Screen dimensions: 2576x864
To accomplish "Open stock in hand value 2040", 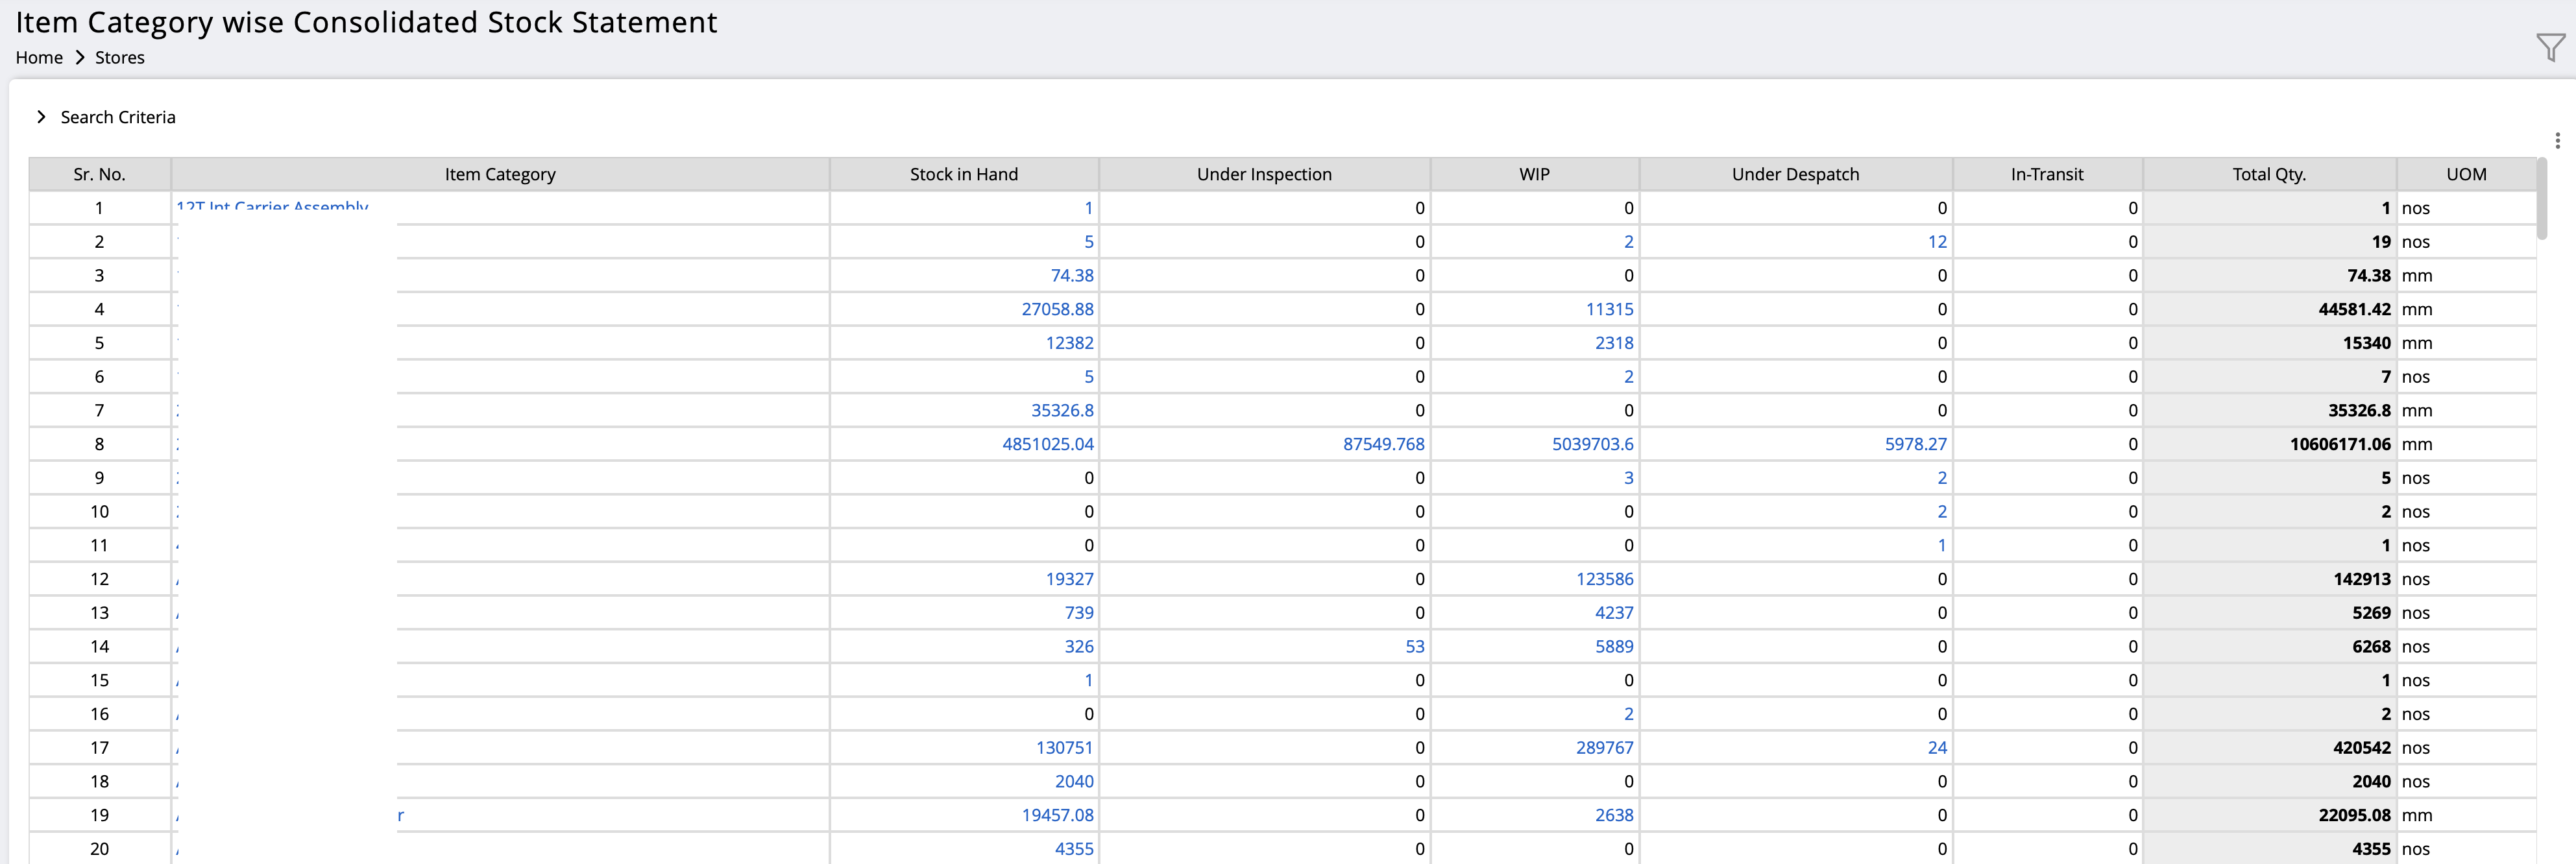I will coord(1074,782).
